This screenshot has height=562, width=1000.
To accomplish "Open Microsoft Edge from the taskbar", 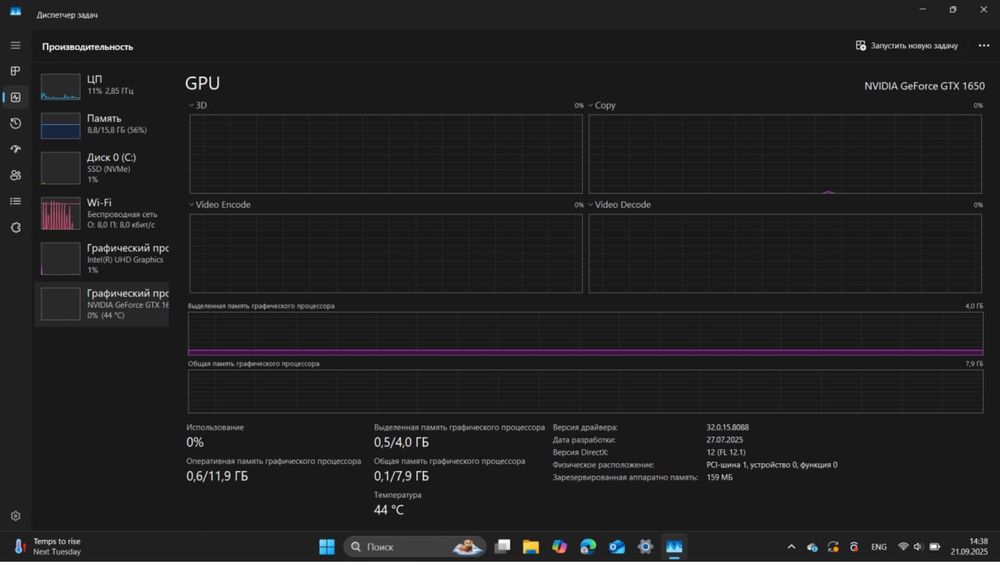I will [588, 547].
